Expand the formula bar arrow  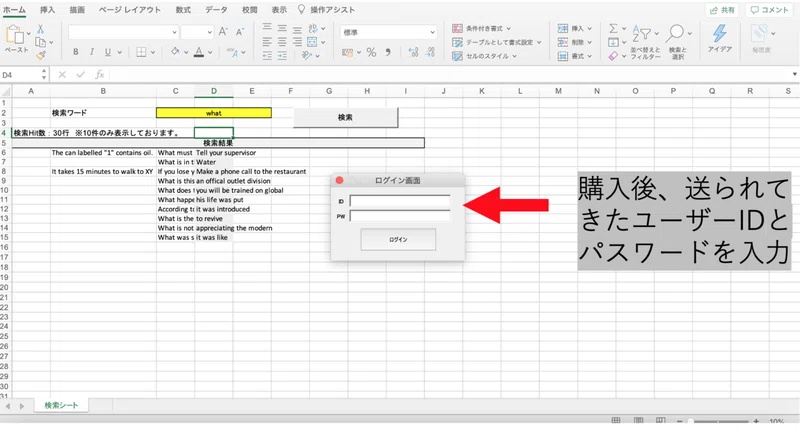click(794, 74)
